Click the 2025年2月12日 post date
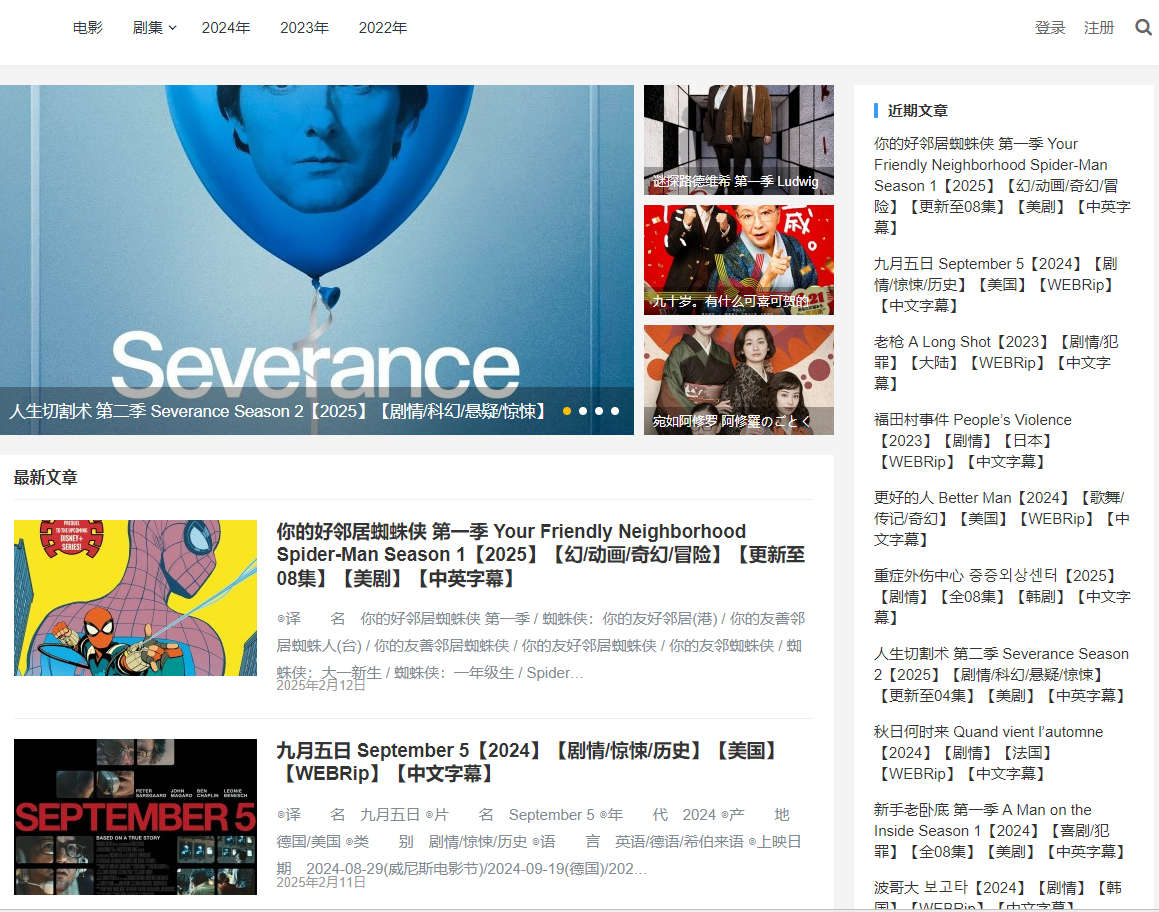 (321, 685)
